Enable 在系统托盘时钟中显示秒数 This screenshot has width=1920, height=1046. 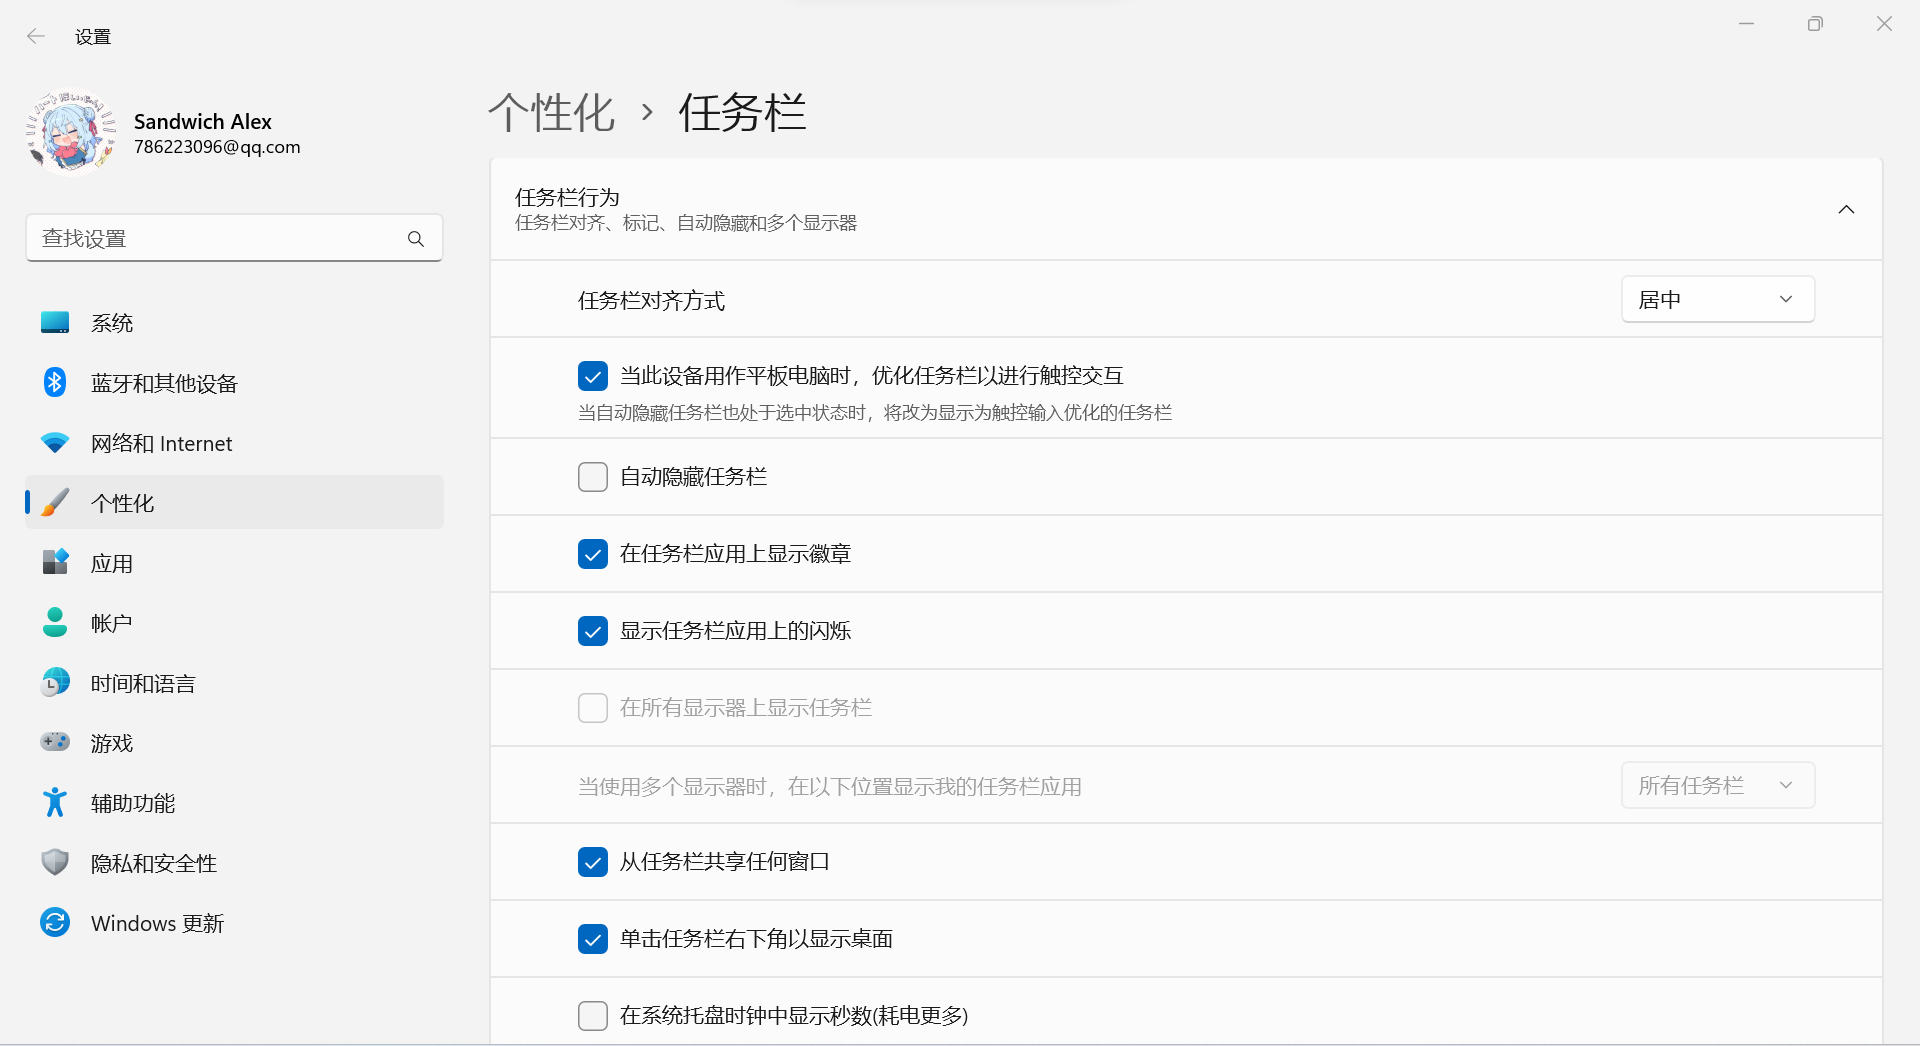(x=593, y=1015)
